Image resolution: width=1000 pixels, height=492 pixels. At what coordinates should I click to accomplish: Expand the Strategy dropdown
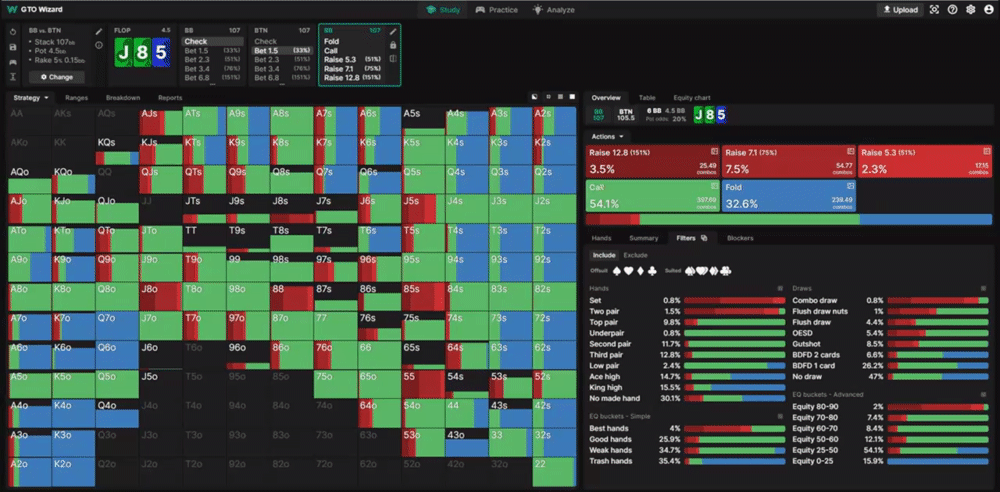pyautogui.click(x=31, y=98)
